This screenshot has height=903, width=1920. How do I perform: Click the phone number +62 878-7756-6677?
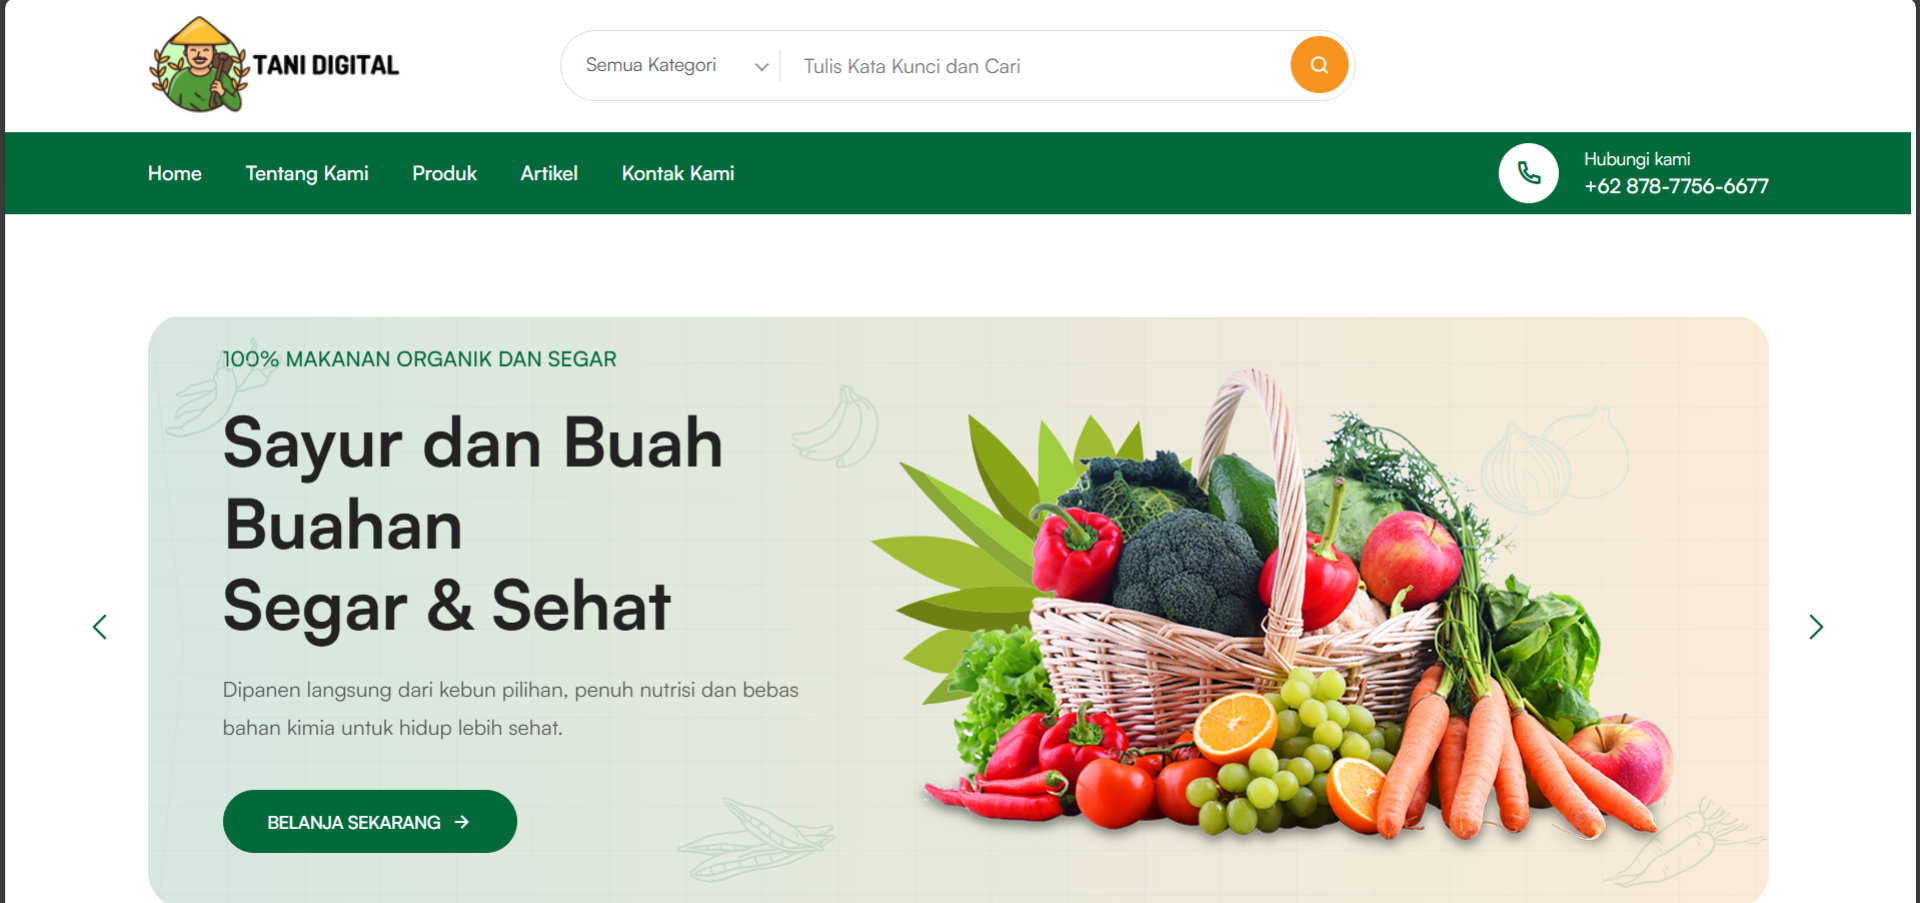pyautogui.click(x=1676, y=186)
